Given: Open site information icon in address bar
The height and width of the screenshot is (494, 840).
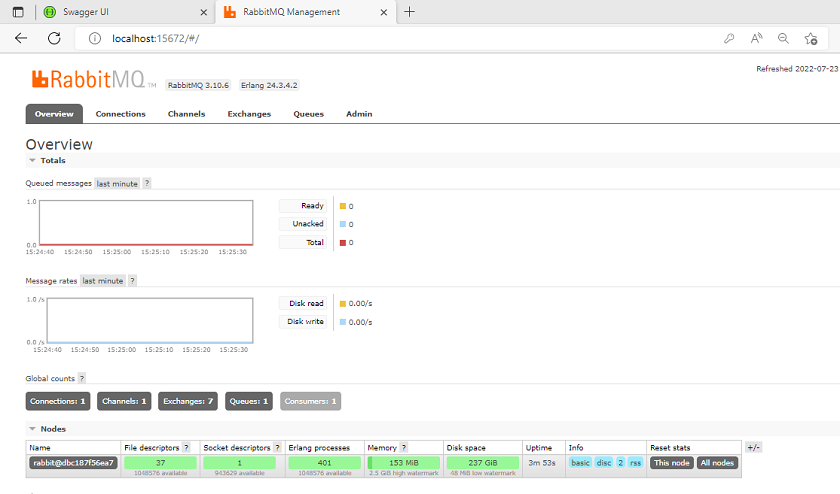Looking at the screenshot, I should coord(95,39).
